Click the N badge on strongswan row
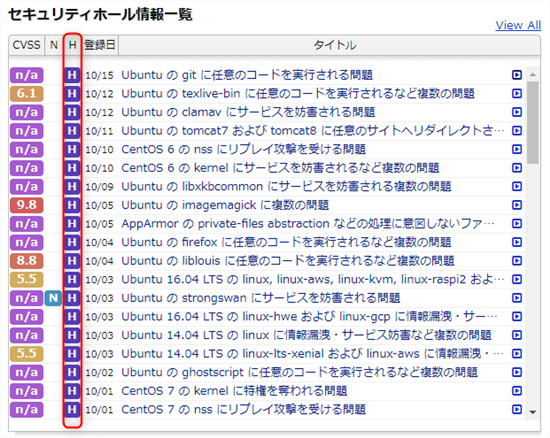550x438 pixels. pyautogui.click(x=53, y=298)
